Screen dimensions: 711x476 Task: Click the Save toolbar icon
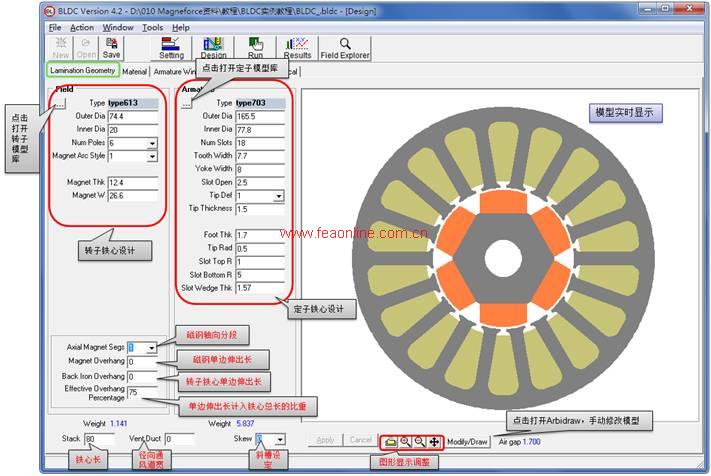click(112, 48)
